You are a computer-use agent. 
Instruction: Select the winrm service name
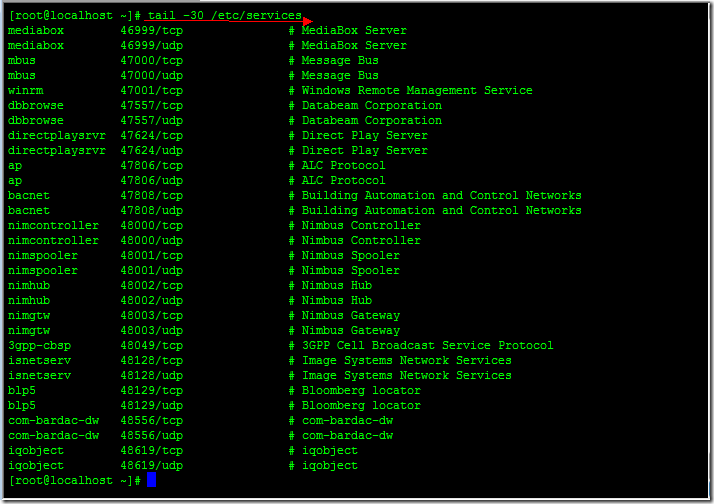click(x=26, y=91)
